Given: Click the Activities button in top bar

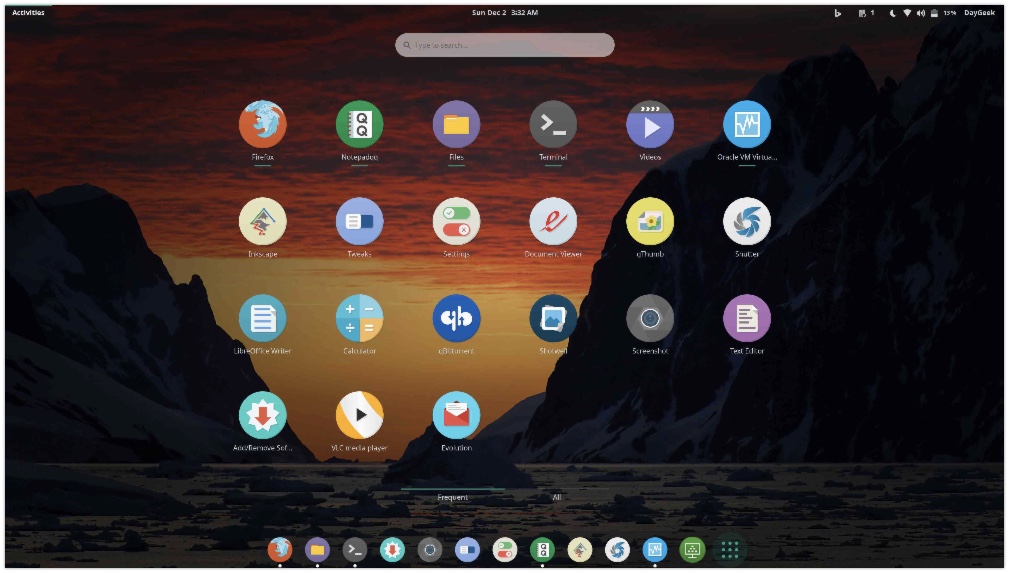Looking at the screenshot, I should (28, 13).
